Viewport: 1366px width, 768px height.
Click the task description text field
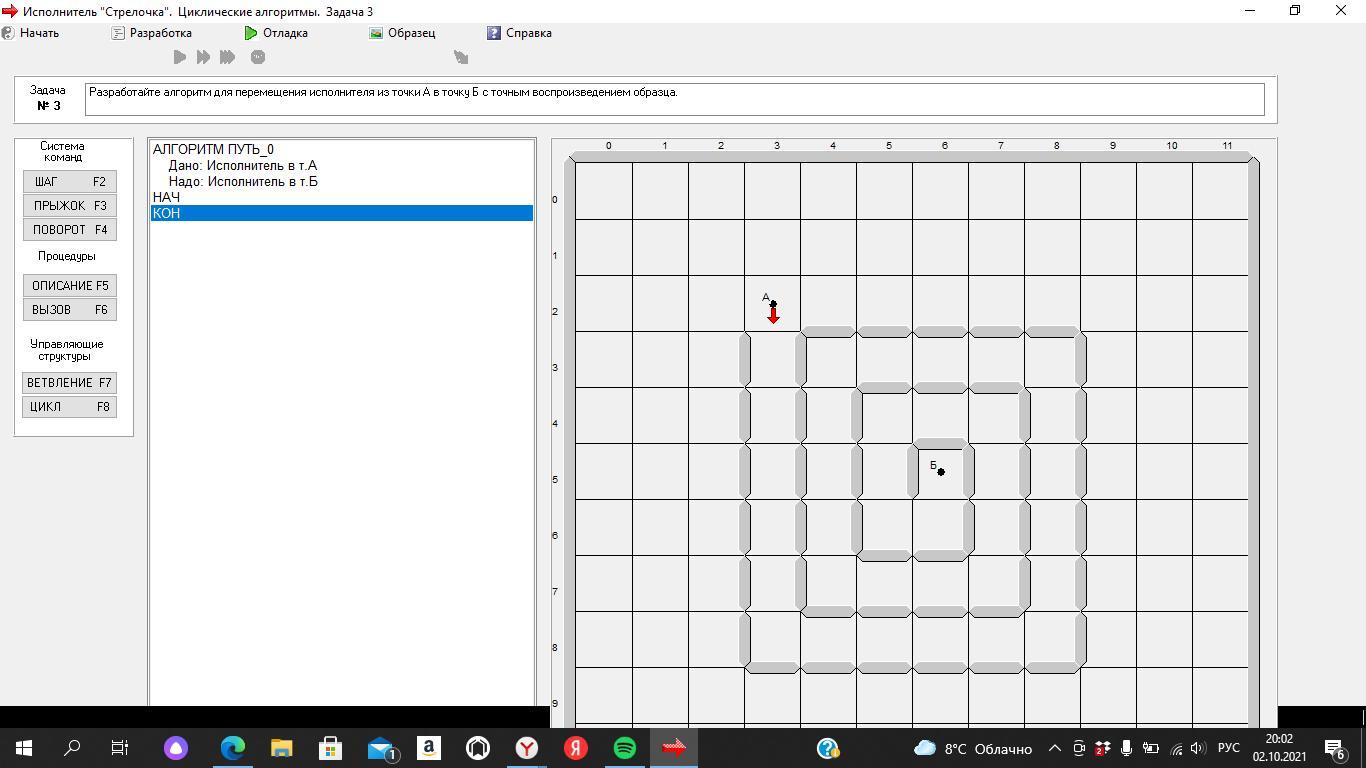click(675, 99)
